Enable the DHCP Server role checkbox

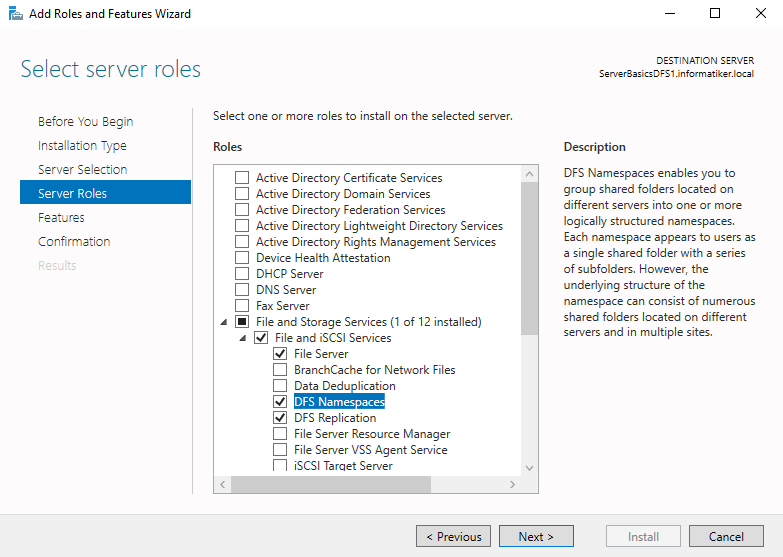(x=242, y=274)
